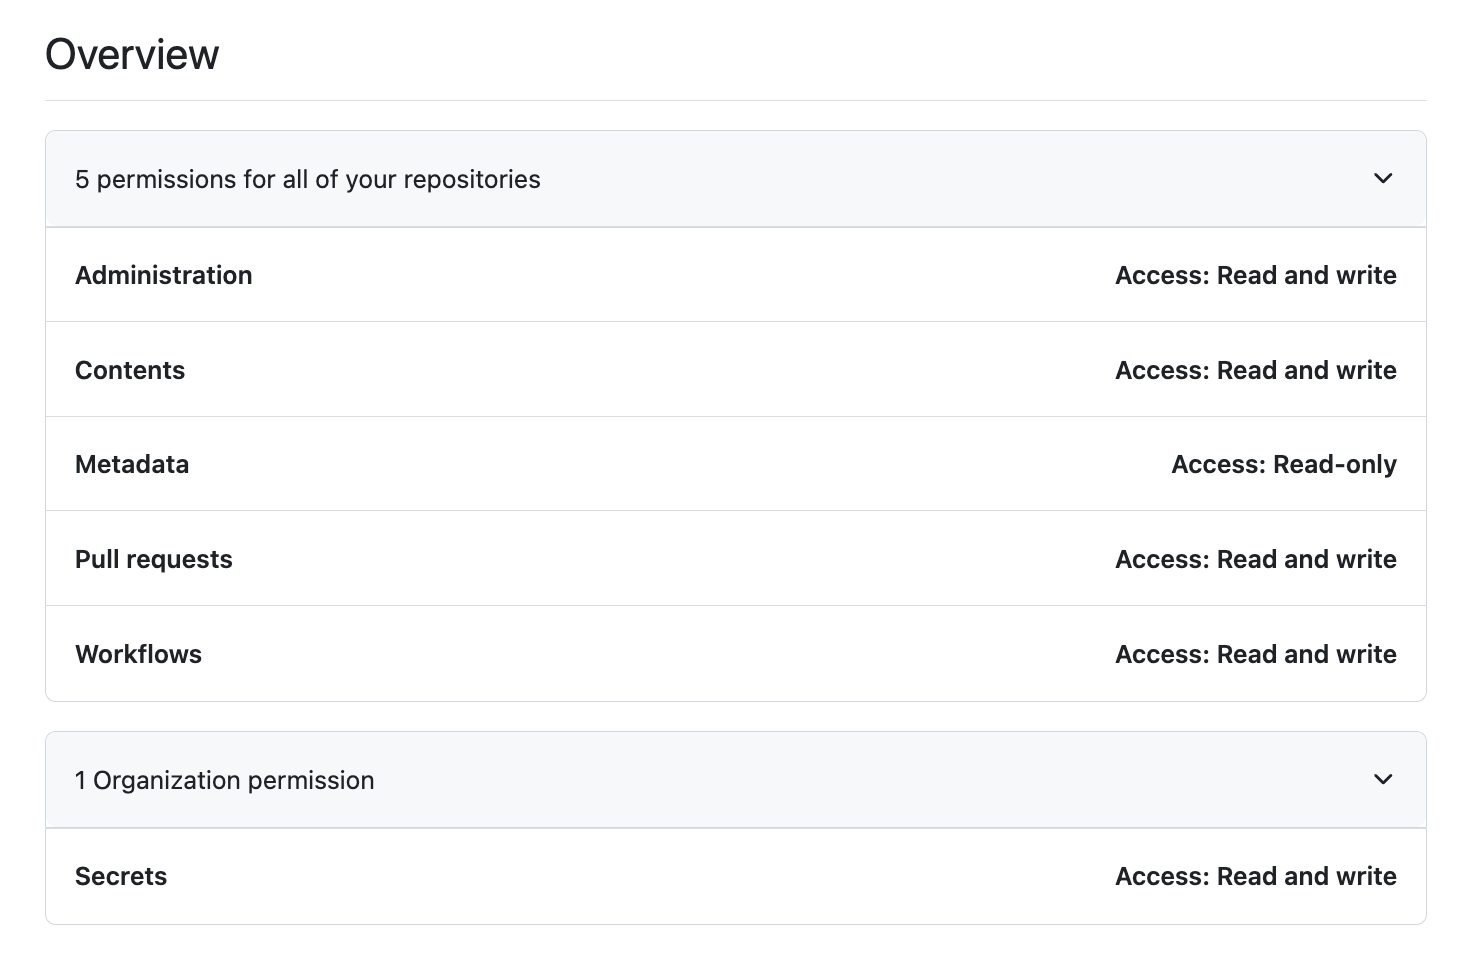Click Contents' 'Access: Read and write' value
1474x962 pixels.
pos(1256,370)
